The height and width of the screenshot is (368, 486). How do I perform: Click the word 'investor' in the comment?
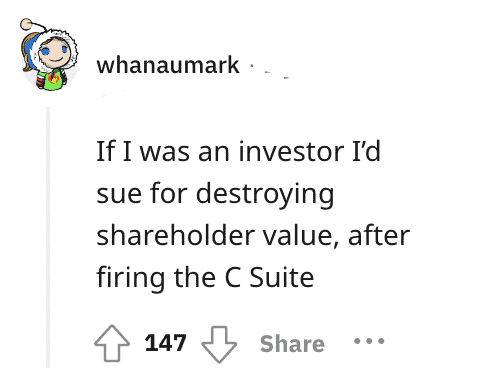(x=291, y=151)
